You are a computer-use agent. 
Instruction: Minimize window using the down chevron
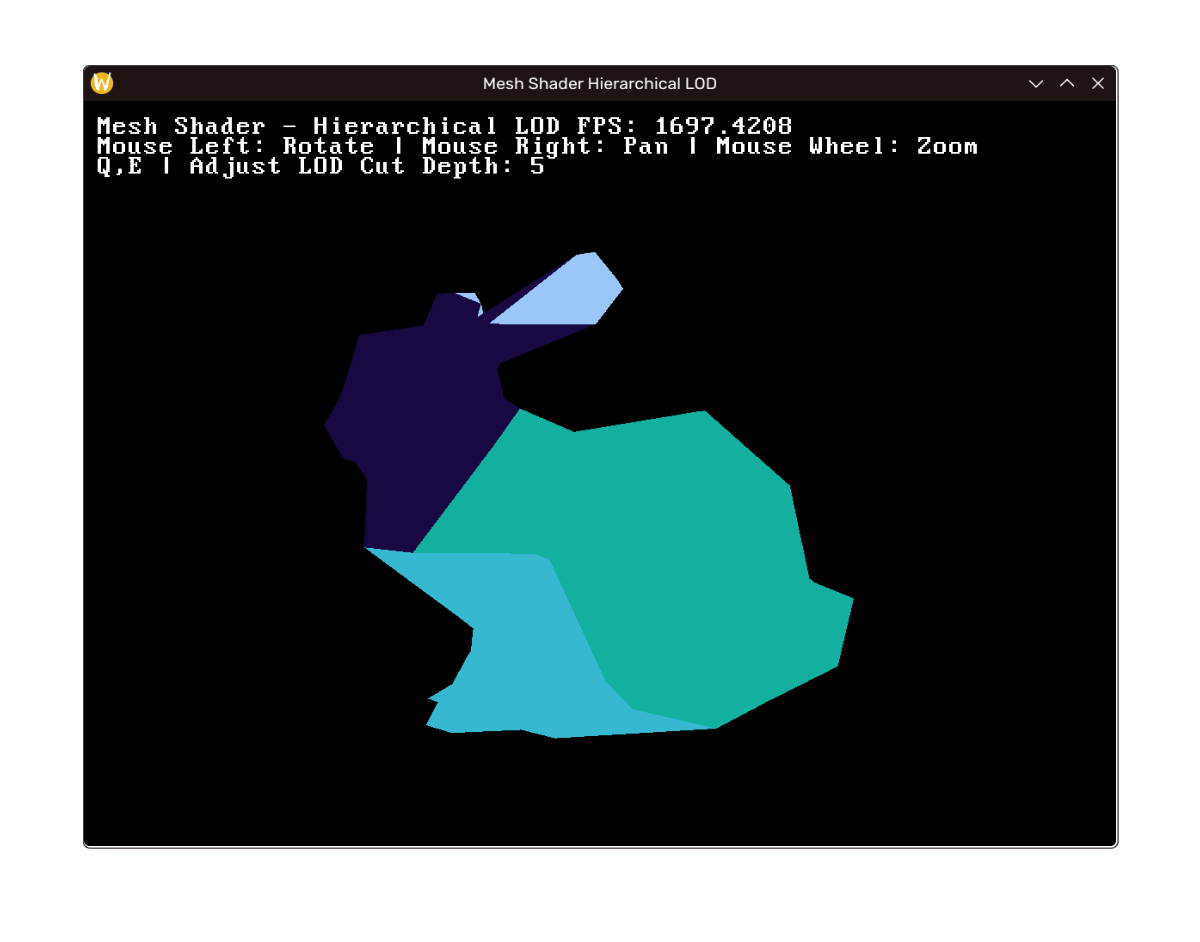(1036, 83)
